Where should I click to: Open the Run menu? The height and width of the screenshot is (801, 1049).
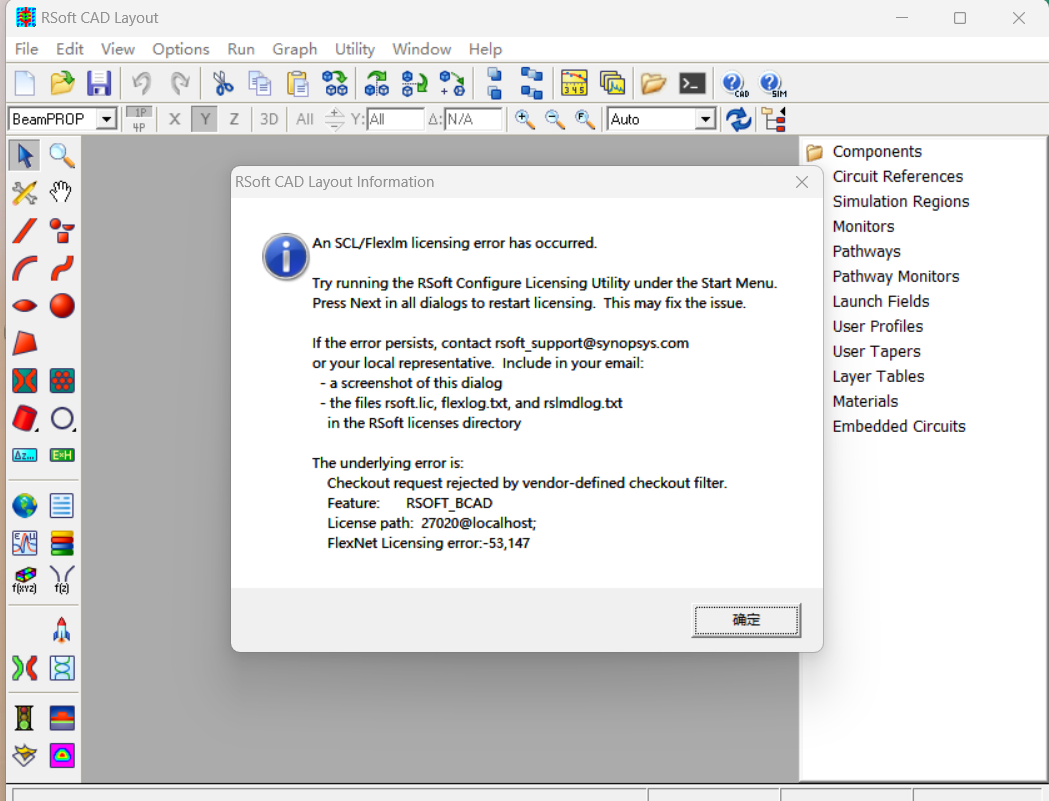point(241,49)
